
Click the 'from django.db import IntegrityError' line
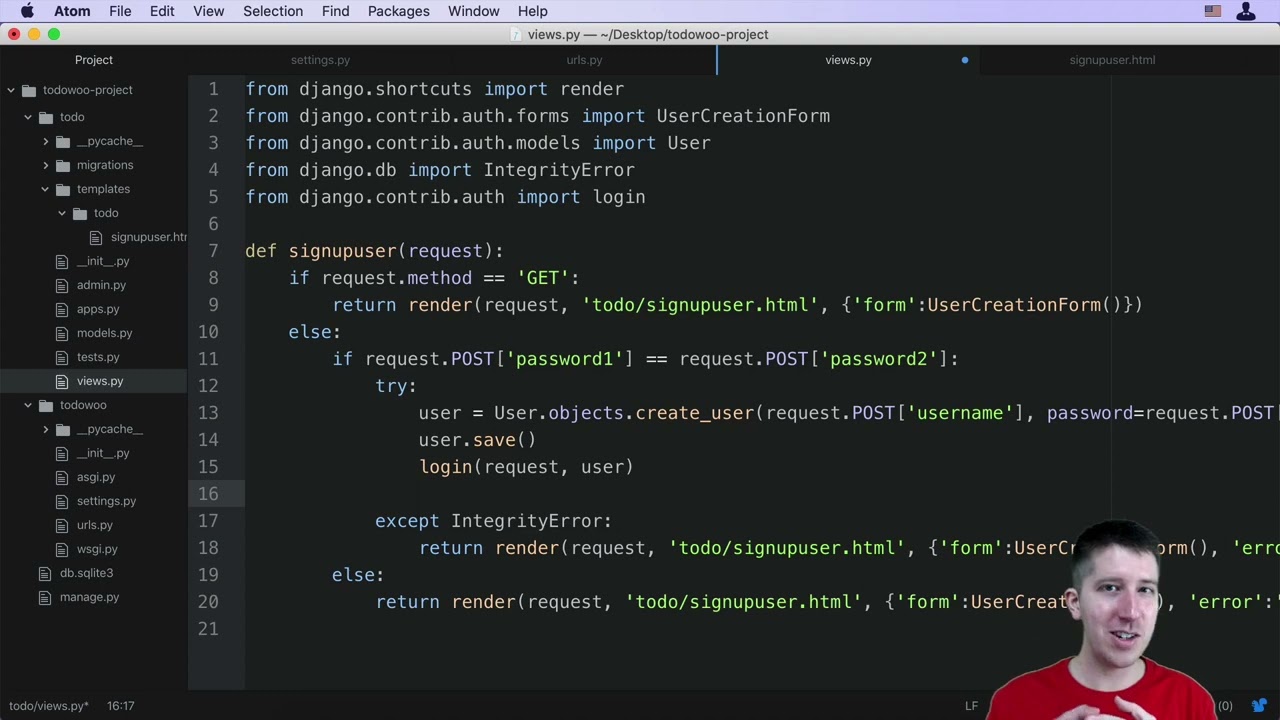click(x=440, y=170)
